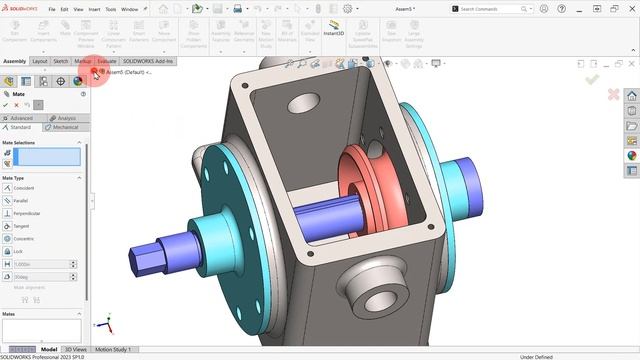The width and height of the screenshot is (640, 360).
Task: Open the View menu
Action: pyautogui.click(x=78, y=9)
